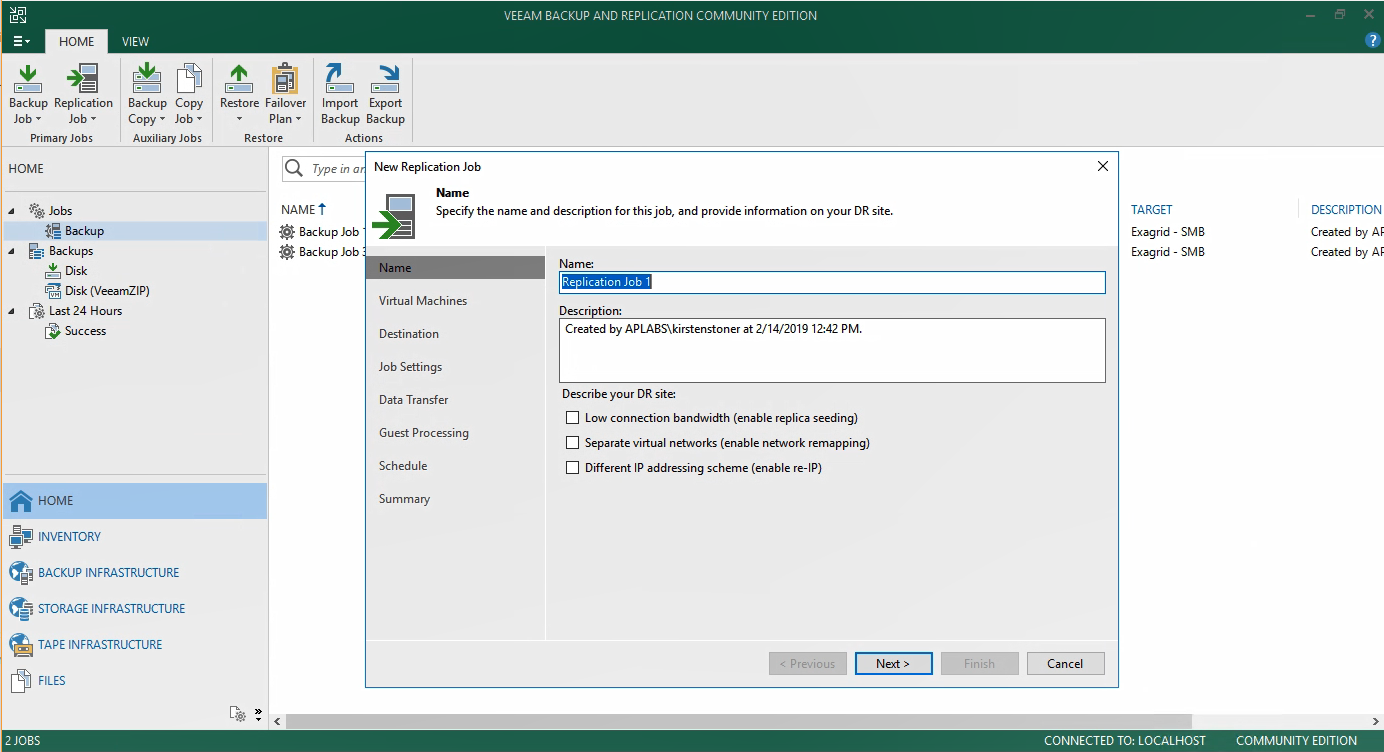Click the job Name input field
The width and height of the screenshot is (1384, 752).
coord(832,282)
